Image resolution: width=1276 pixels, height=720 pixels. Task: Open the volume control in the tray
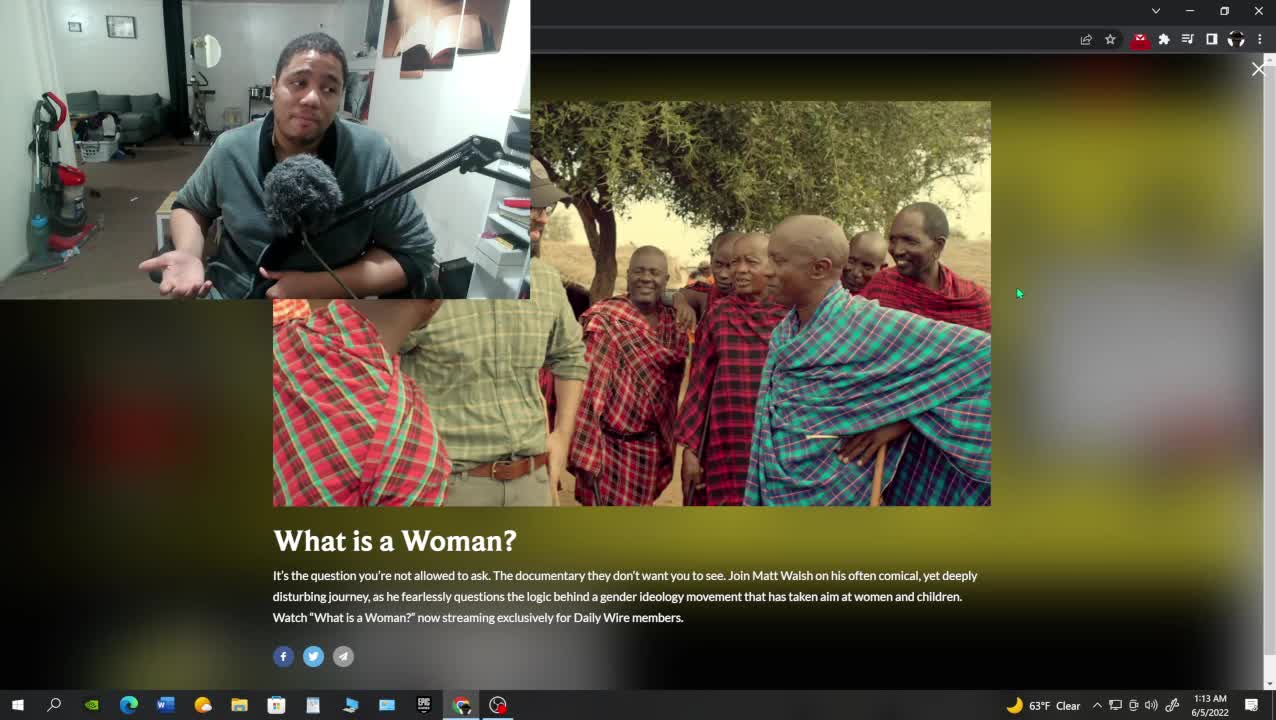click(1151, 705)
